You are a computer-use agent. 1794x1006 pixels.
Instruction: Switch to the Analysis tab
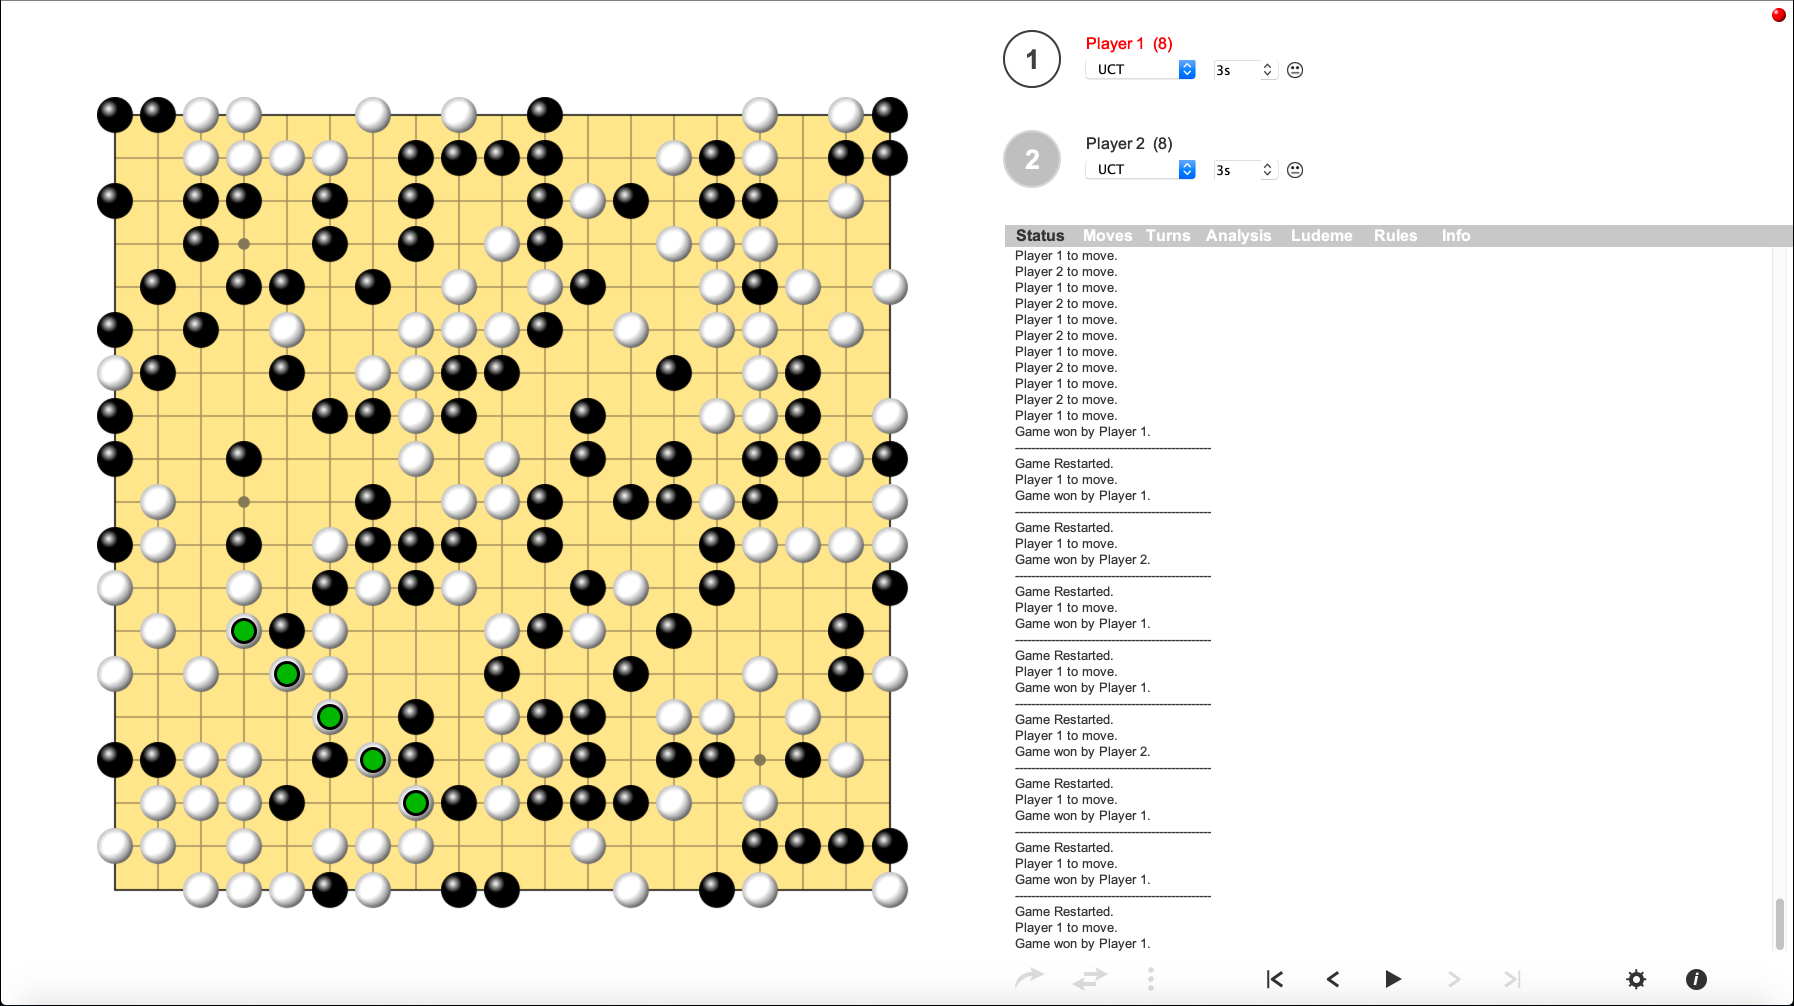[x=1239, y=235]
